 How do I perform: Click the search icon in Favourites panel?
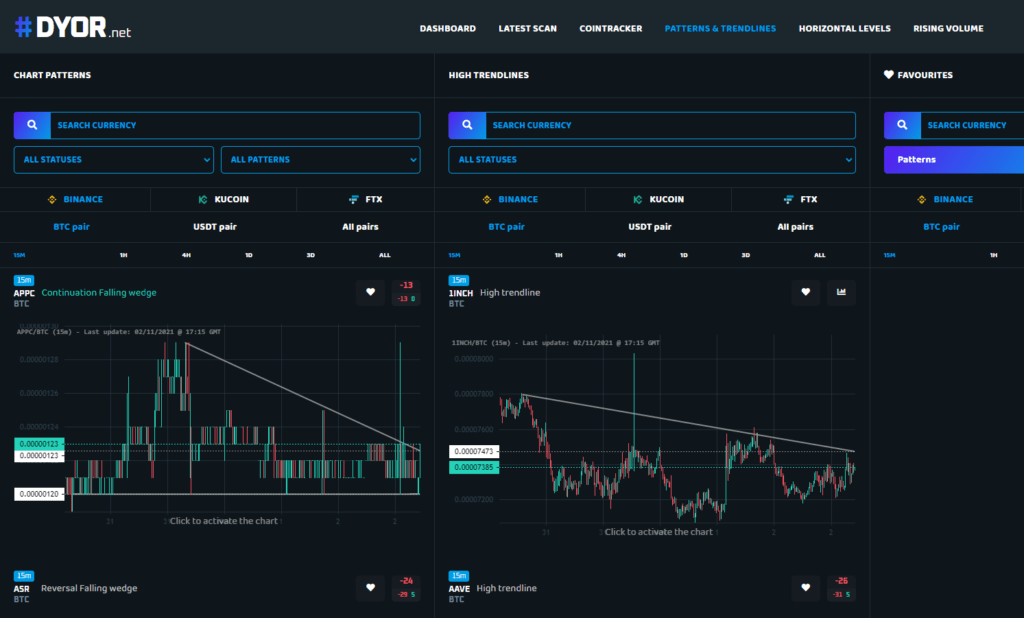[x=902, y=125]
